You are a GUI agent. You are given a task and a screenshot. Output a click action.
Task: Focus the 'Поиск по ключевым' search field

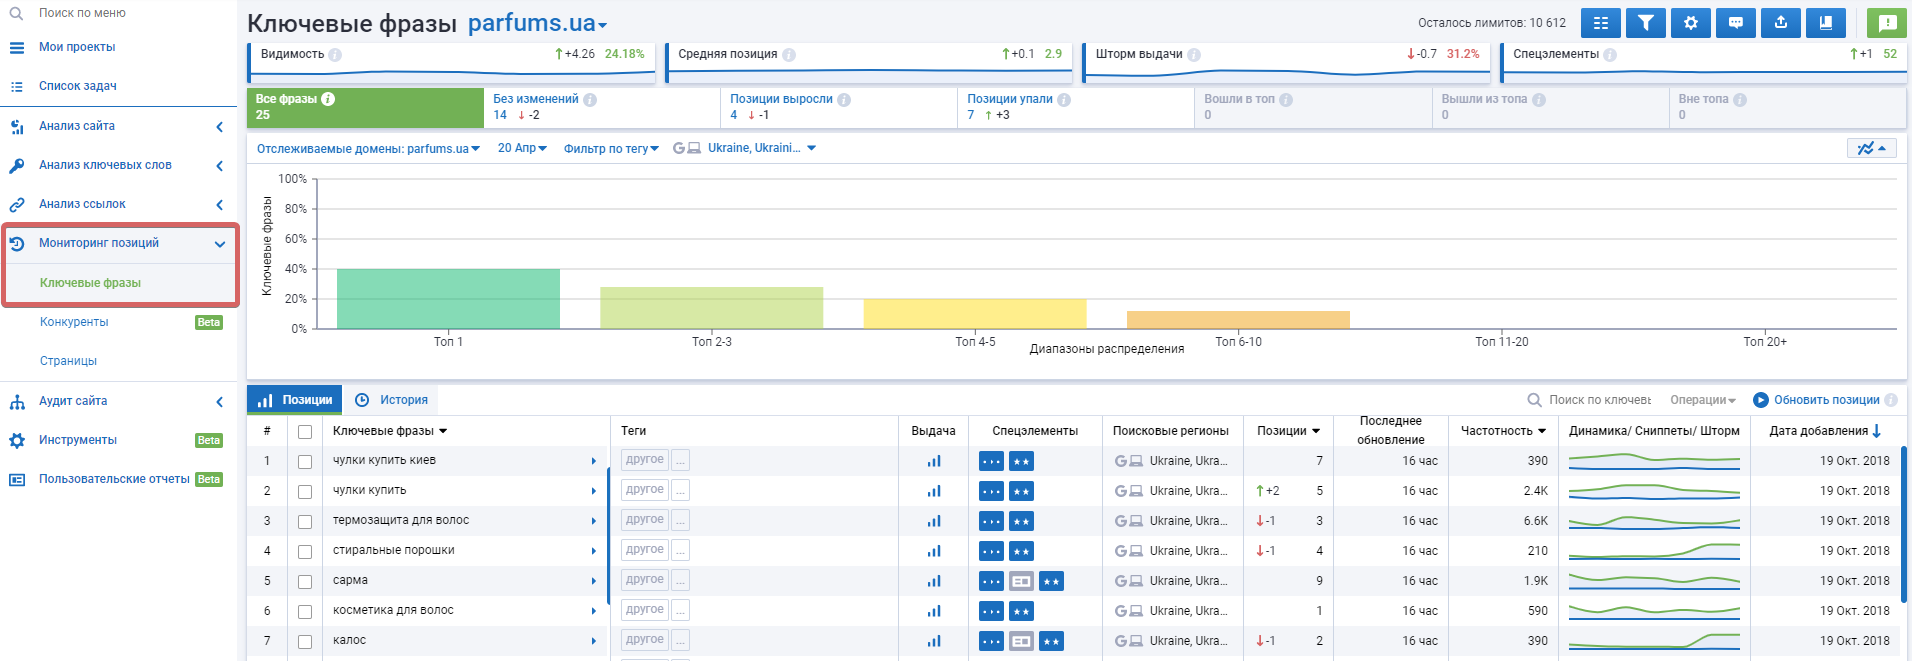tap(1599, 400)
